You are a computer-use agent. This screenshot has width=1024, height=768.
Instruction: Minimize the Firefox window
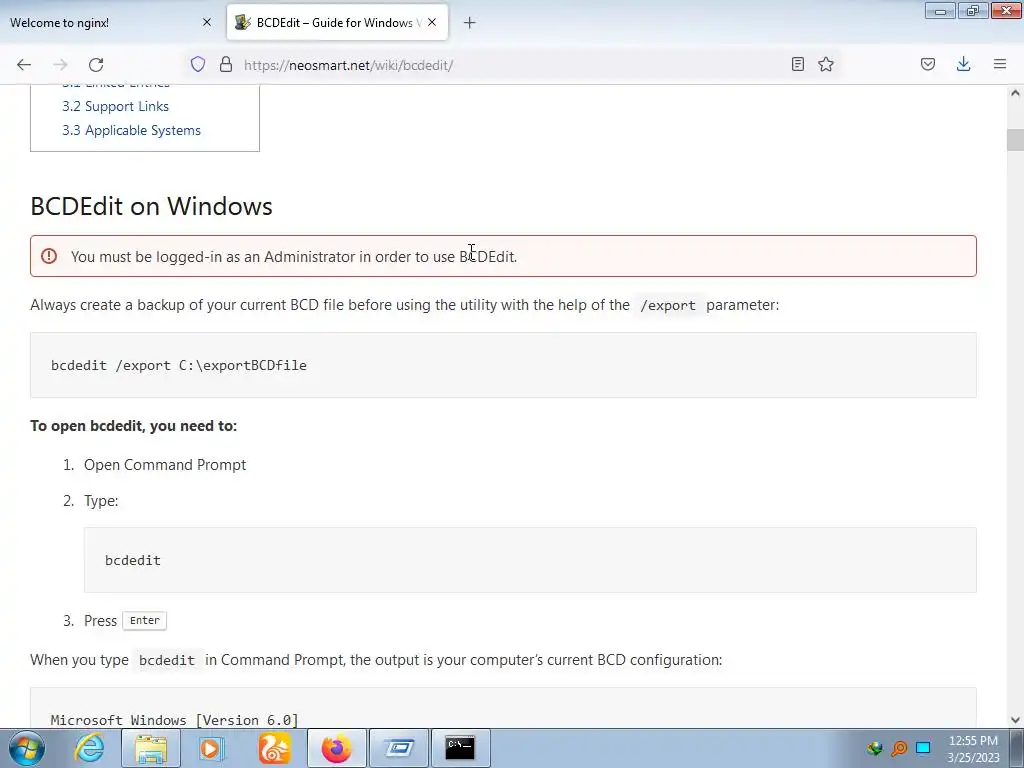pyautogui.click(x=940, y=10)
